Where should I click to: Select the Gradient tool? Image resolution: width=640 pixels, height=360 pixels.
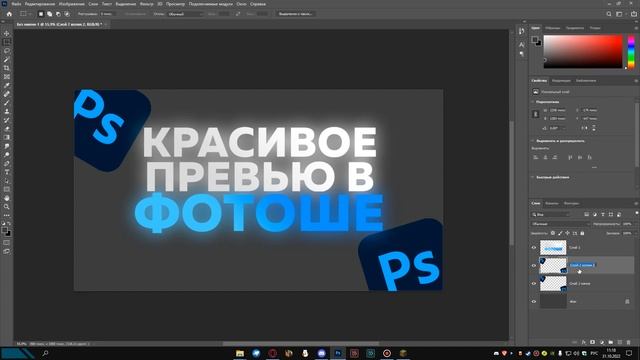(x=7, y=137)
